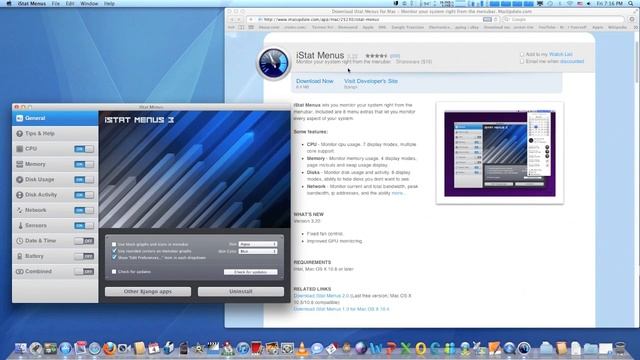Open iTunes from the Dock
The height and width of the screenshot is (360, 640).
click(242, 348)
